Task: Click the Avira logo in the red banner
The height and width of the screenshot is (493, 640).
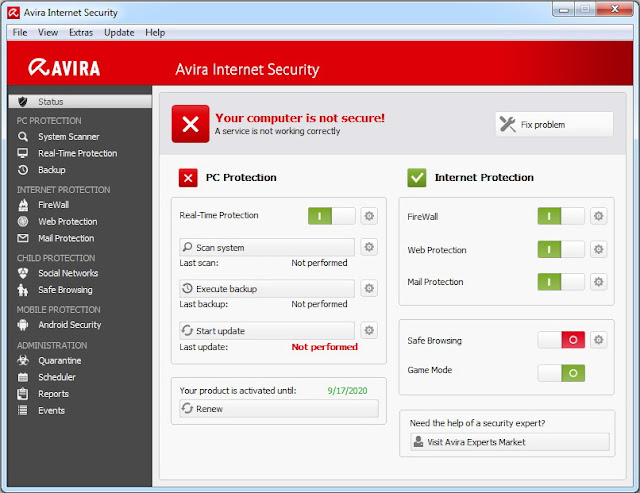Action: coord(64,68)
